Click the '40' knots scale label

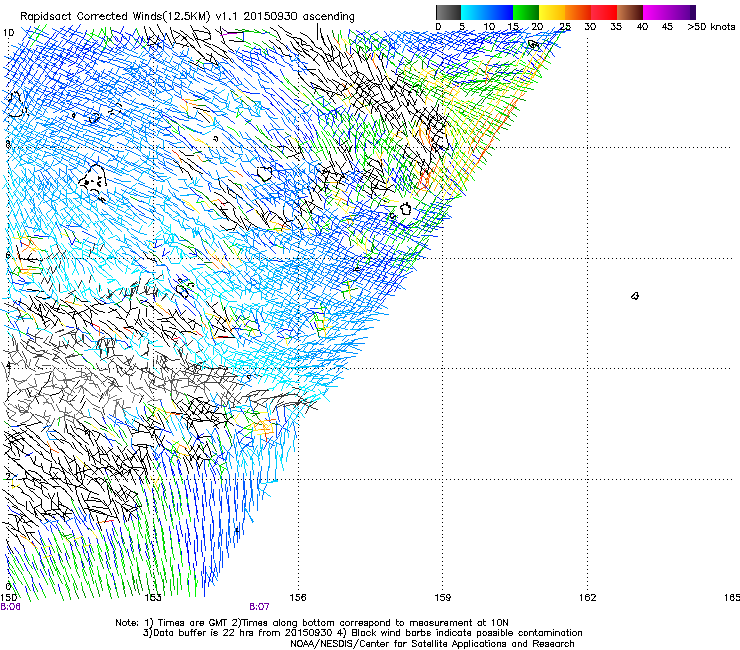(642, 27)
